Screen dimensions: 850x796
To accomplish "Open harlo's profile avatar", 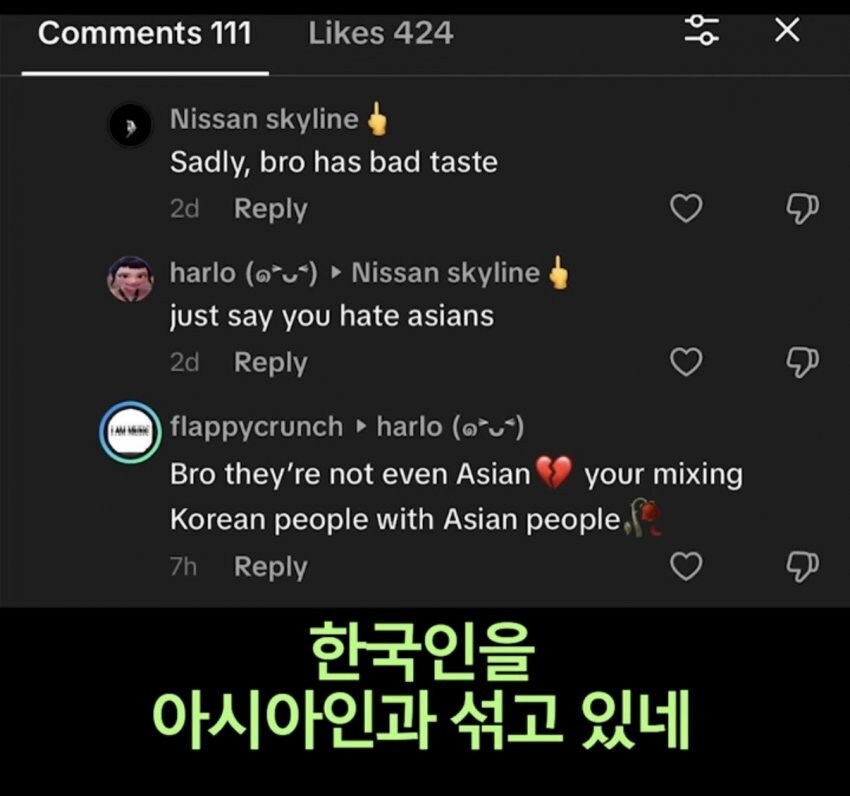I will point(130,279).
